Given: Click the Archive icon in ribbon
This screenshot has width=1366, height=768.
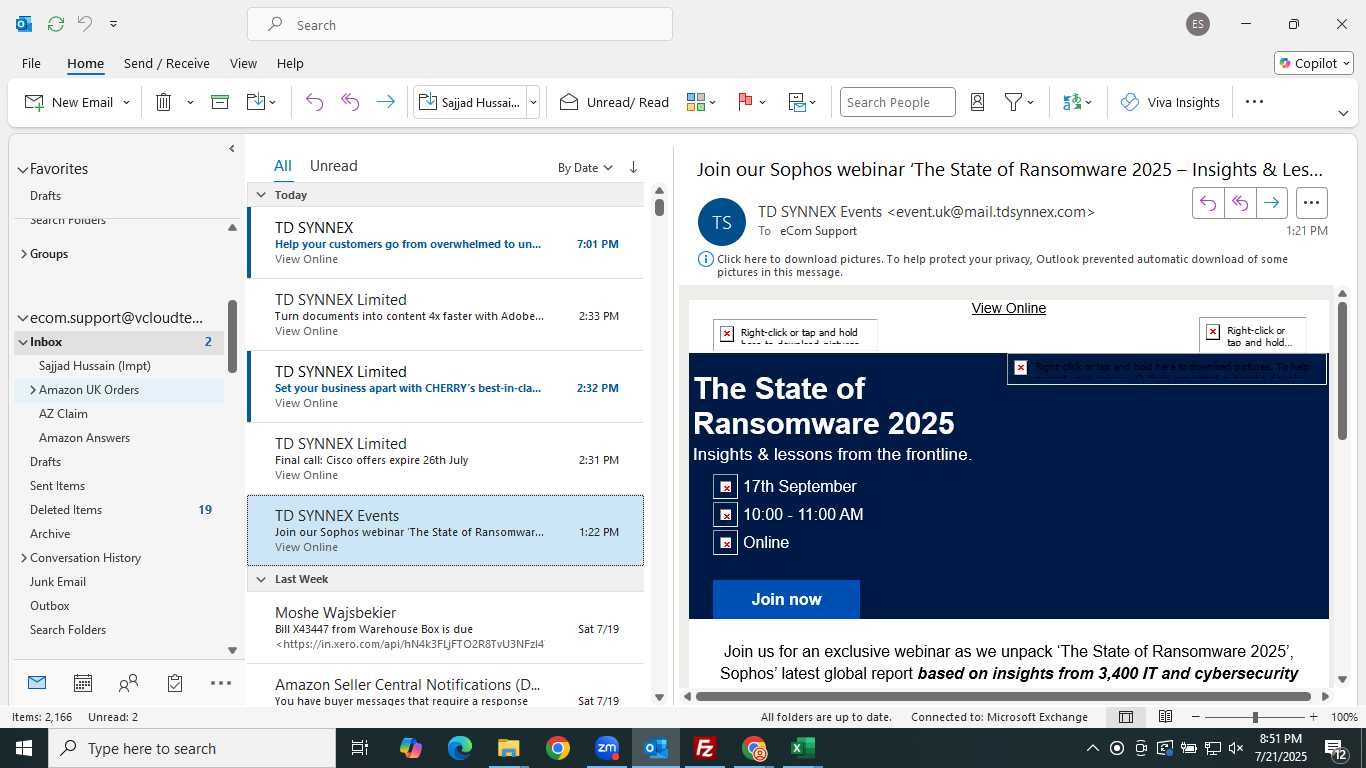Looking at the screenshot, I should coord(220,102).
